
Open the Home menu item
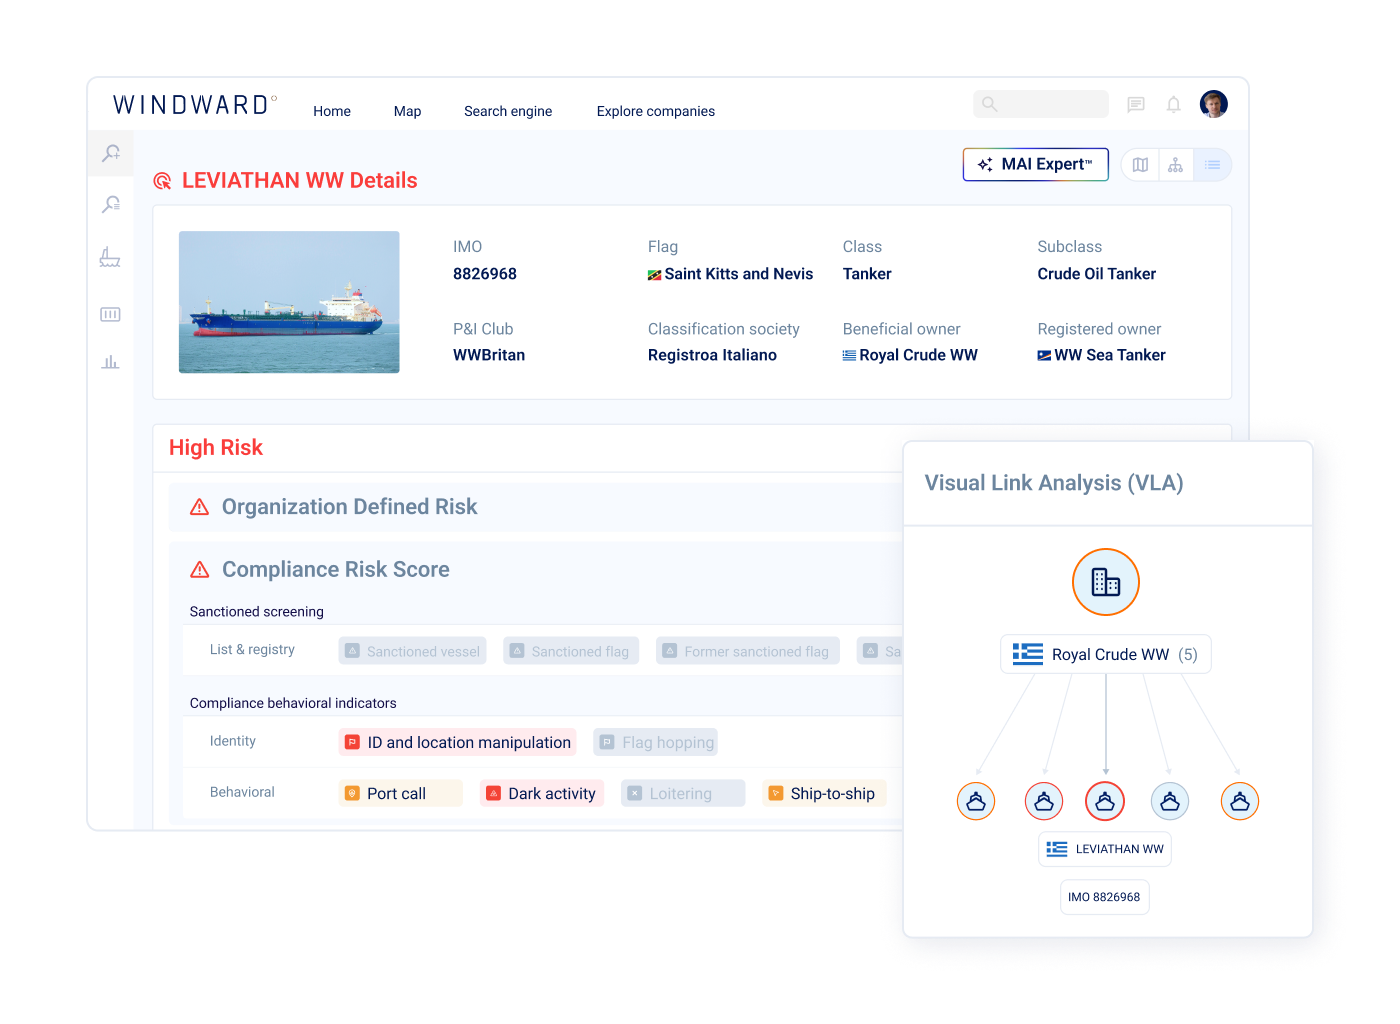pyautogui.click(x=332, y=111)
